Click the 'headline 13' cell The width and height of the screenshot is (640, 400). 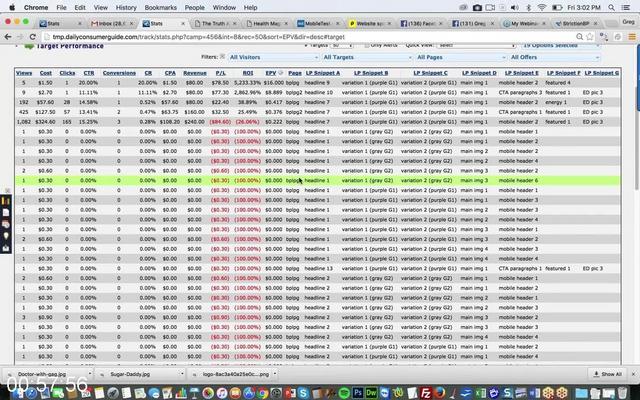[319, 269]
